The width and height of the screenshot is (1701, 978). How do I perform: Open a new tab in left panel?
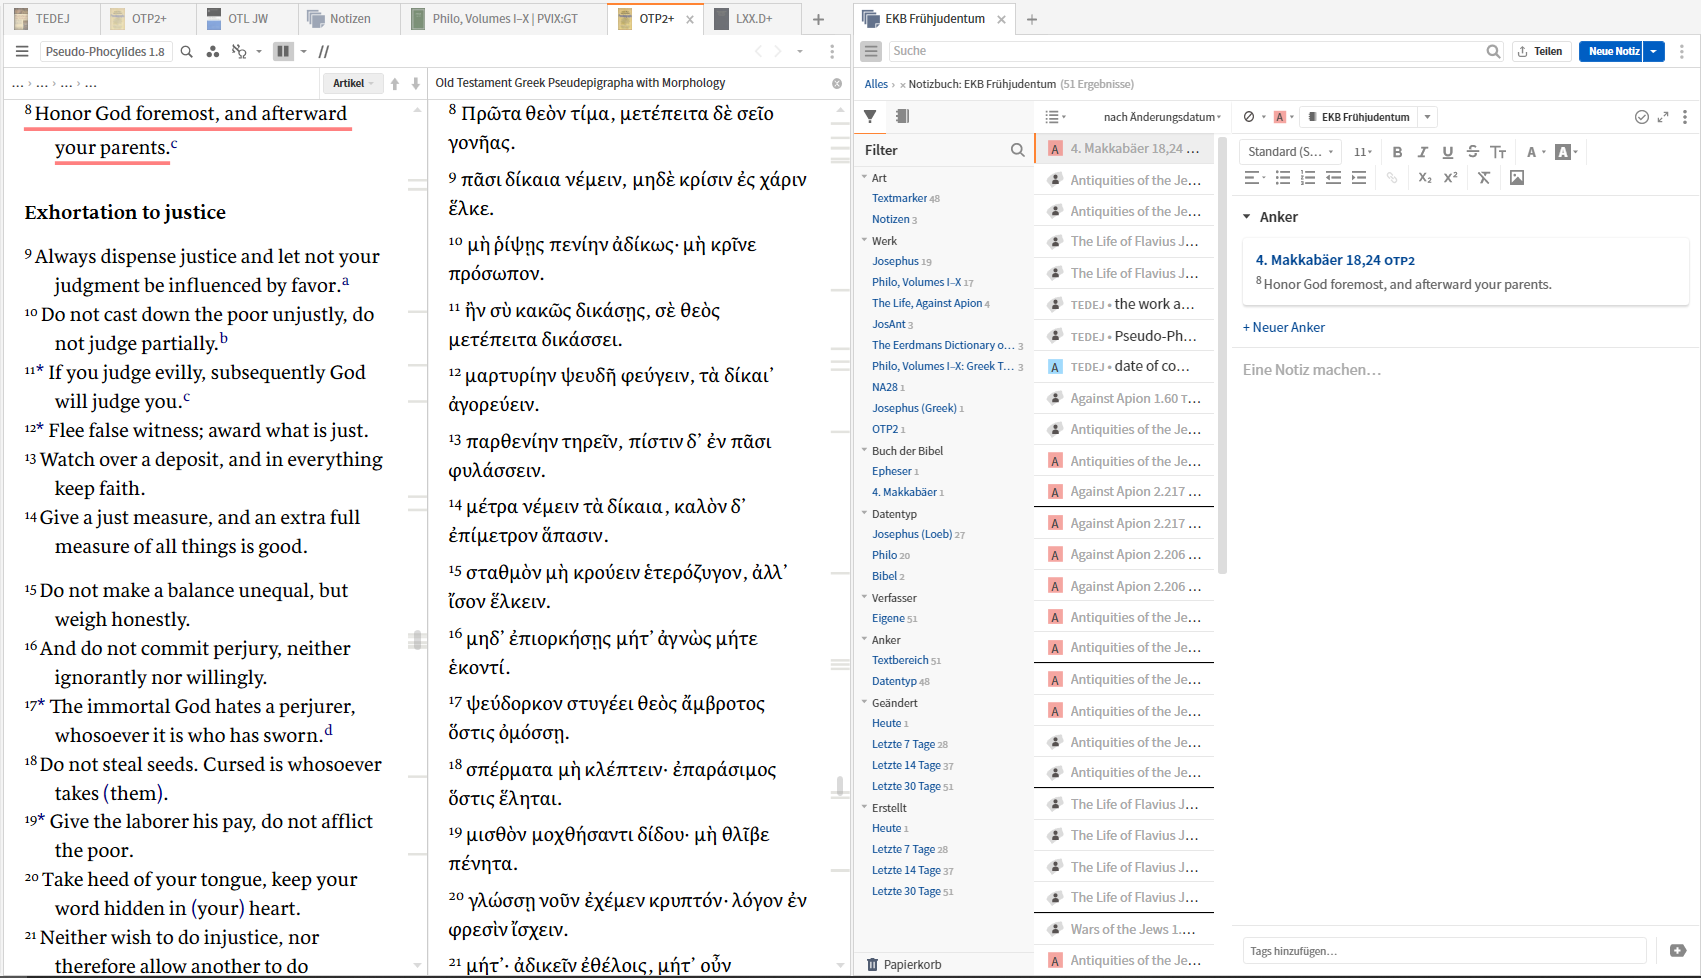coord(818,19)
